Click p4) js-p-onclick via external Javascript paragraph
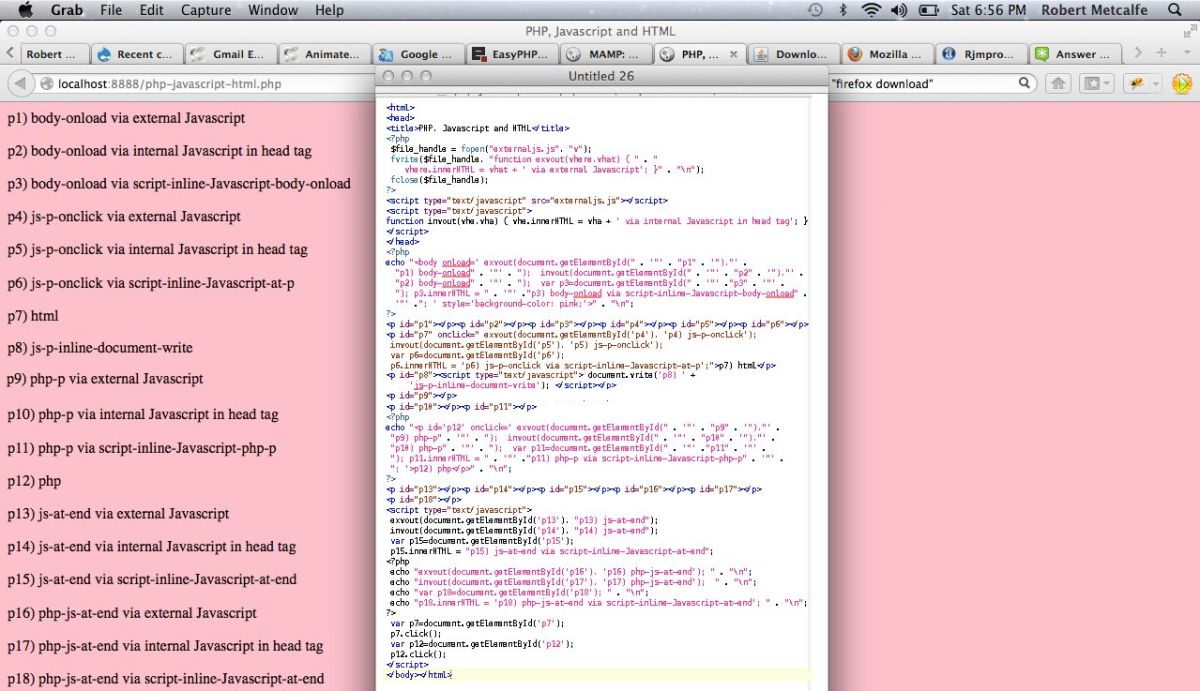This screenshot has width=1200, height=691. (124, 216)
